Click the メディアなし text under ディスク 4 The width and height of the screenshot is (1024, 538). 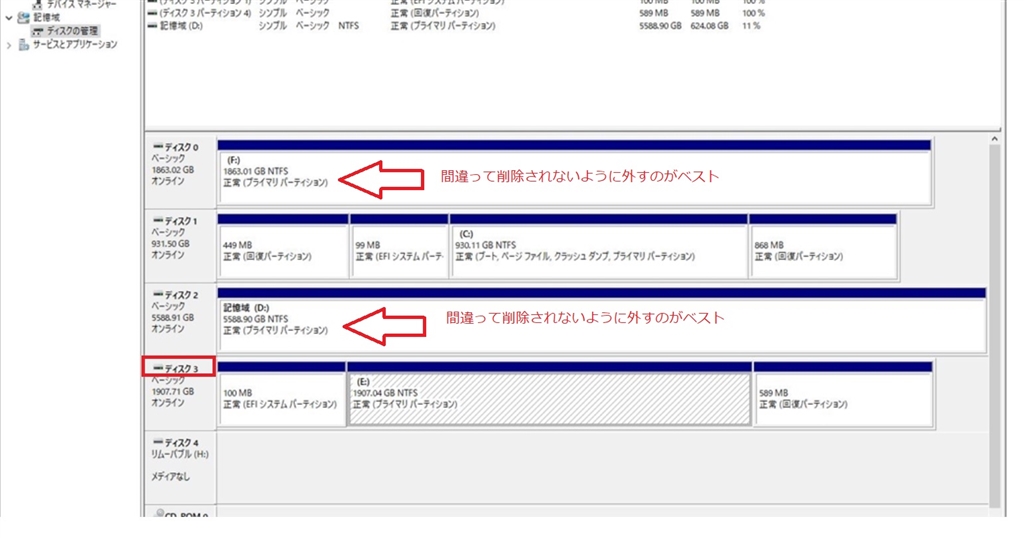170,477
